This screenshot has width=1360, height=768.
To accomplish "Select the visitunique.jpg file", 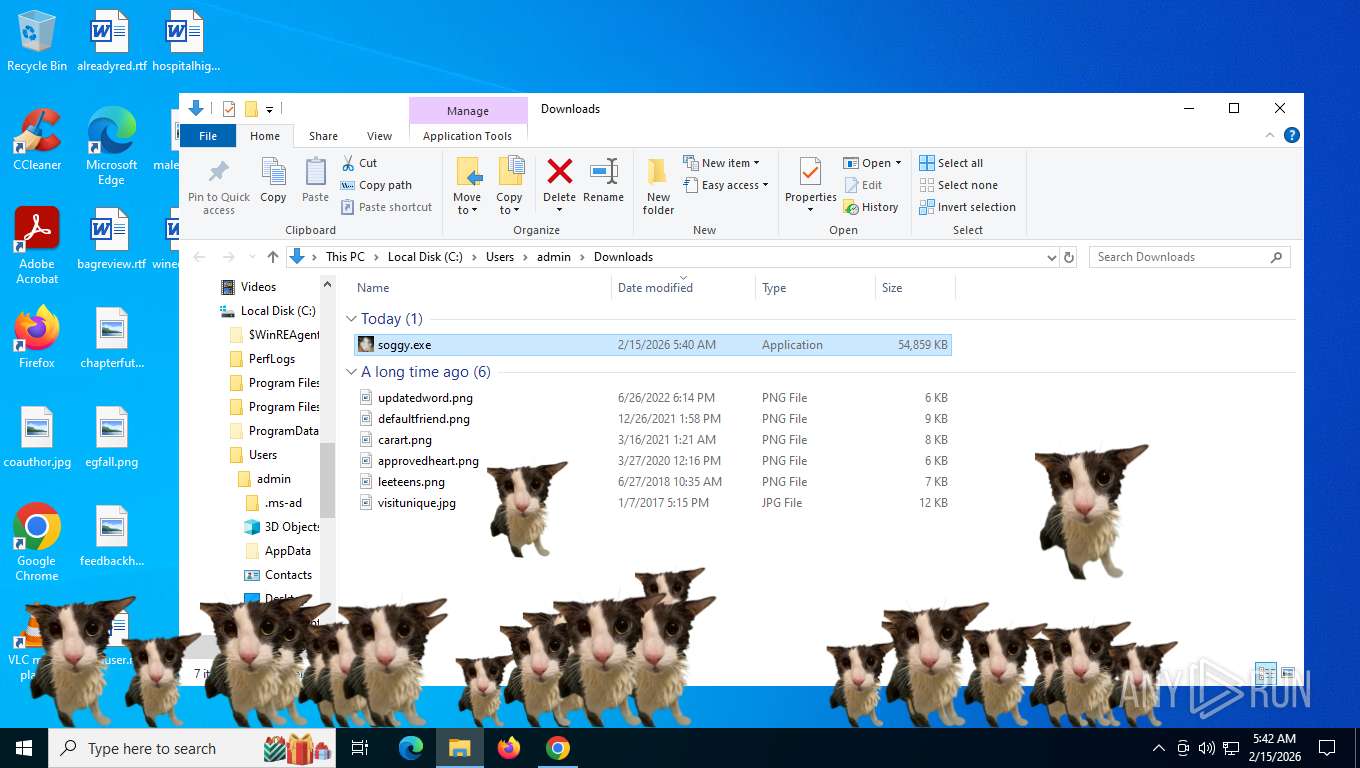I will (653, 503).
